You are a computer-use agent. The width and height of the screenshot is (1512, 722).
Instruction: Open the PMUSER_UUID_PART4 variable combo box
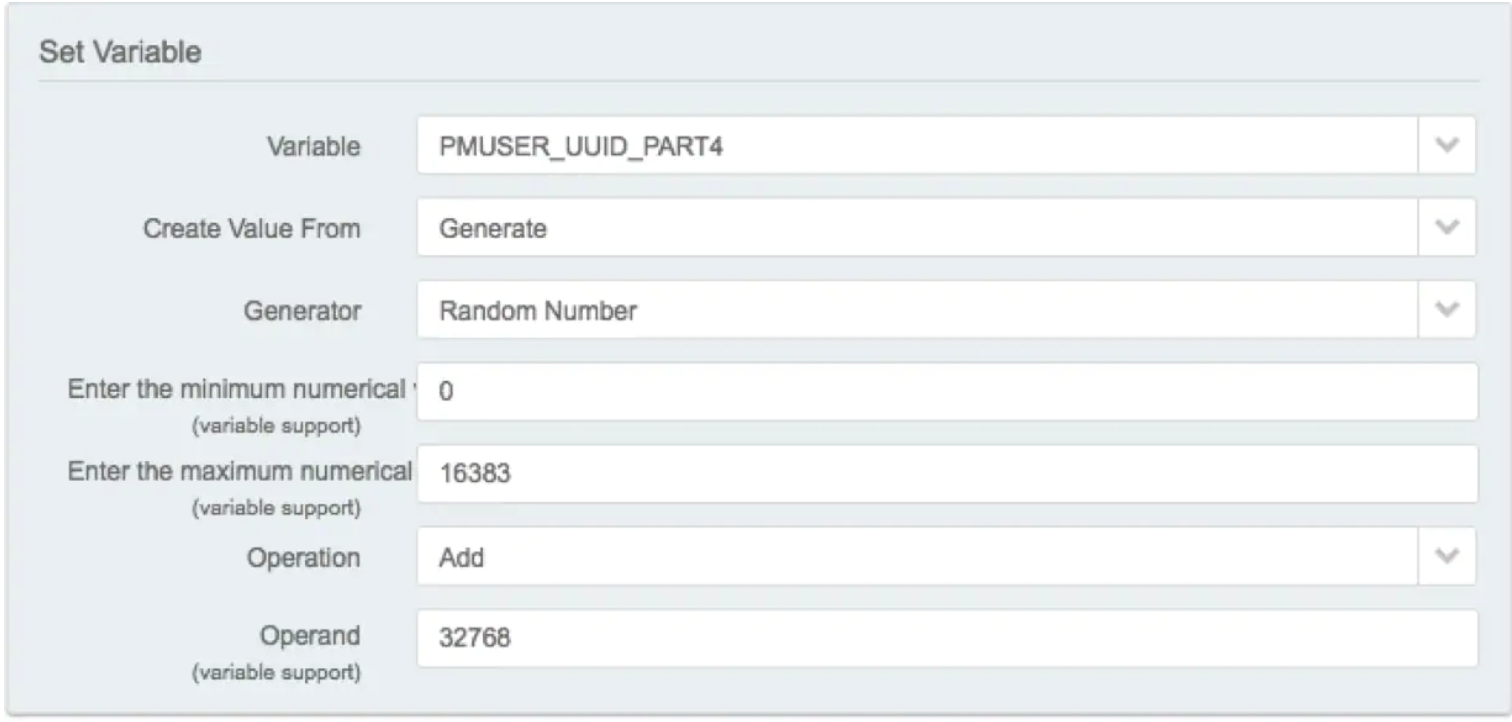pyautogui.click(x=946, y=146)
